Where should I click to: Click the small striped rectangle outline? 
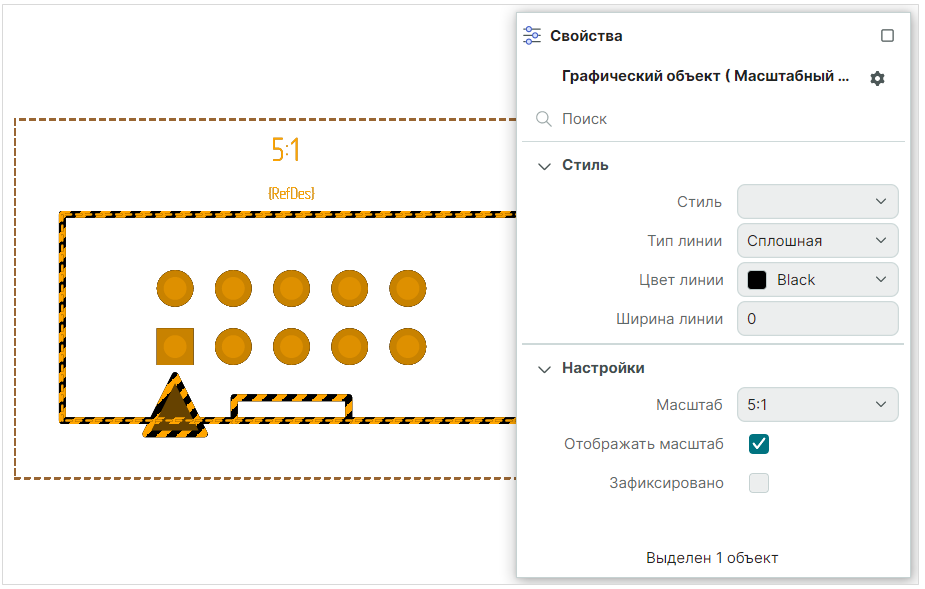[291, 406]
